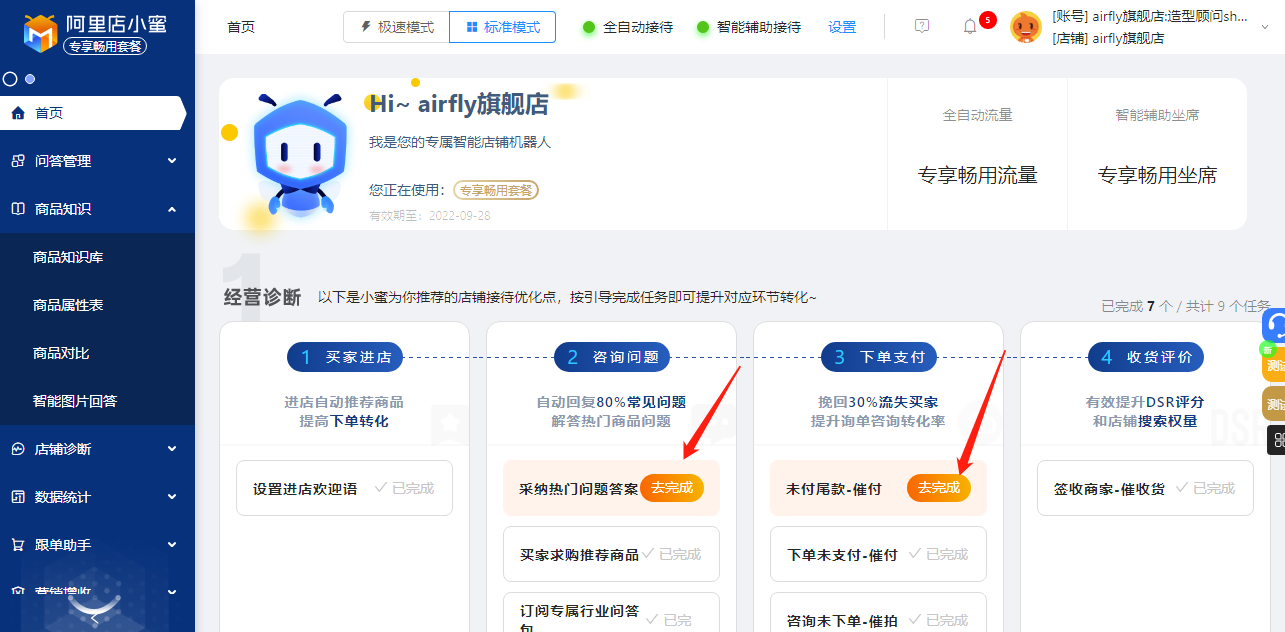Click the 跟单助手 cart icon
The height and width of the screenshot is (632, 1285).
tap(18, 545)
